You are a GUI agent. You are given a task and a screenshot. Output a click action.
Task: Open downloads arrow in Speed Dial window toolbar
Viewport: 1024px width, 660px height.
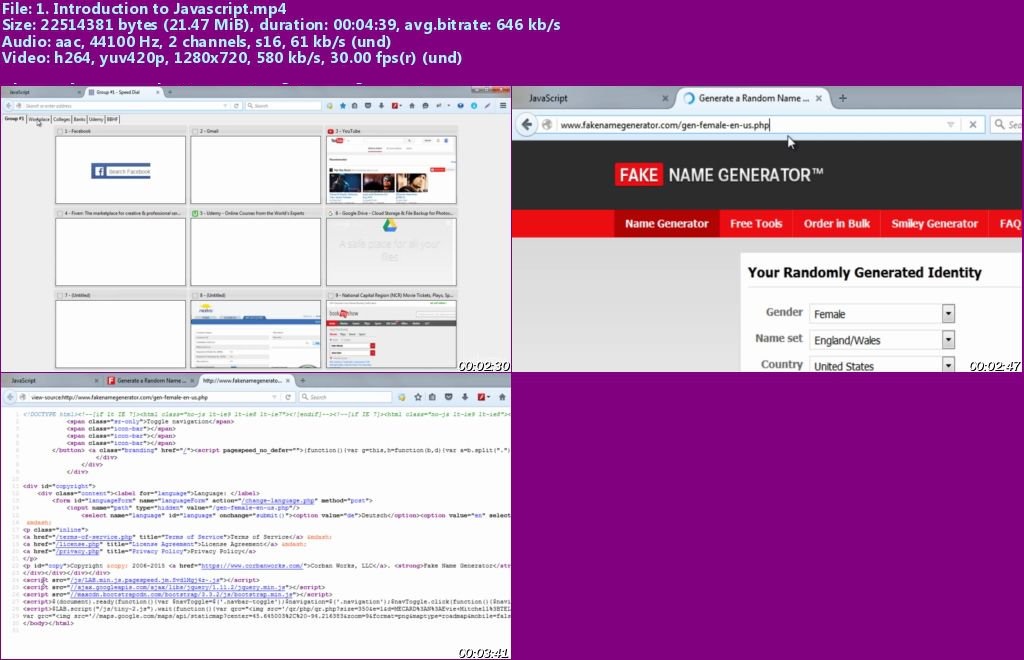381,106
